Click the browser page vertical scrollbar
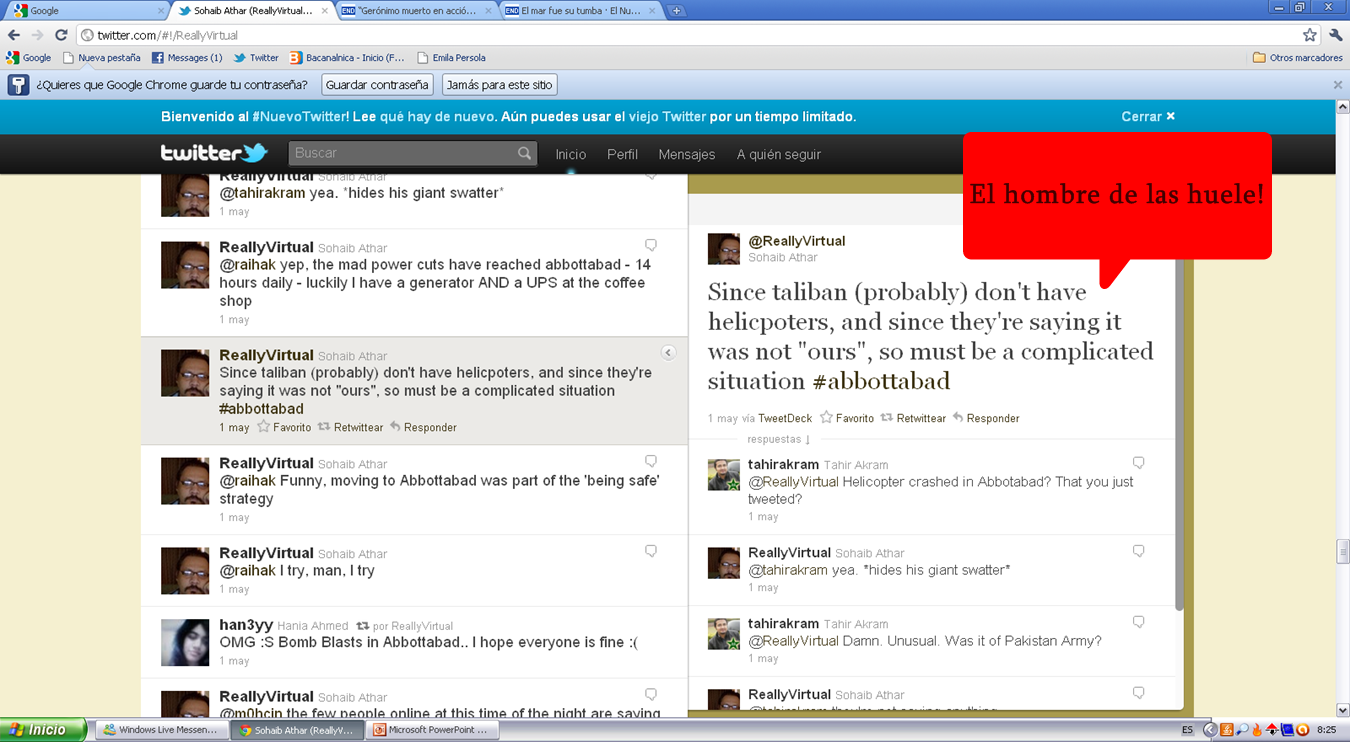The width and height of the screenshot is (1350, 742). point(1342,552)
